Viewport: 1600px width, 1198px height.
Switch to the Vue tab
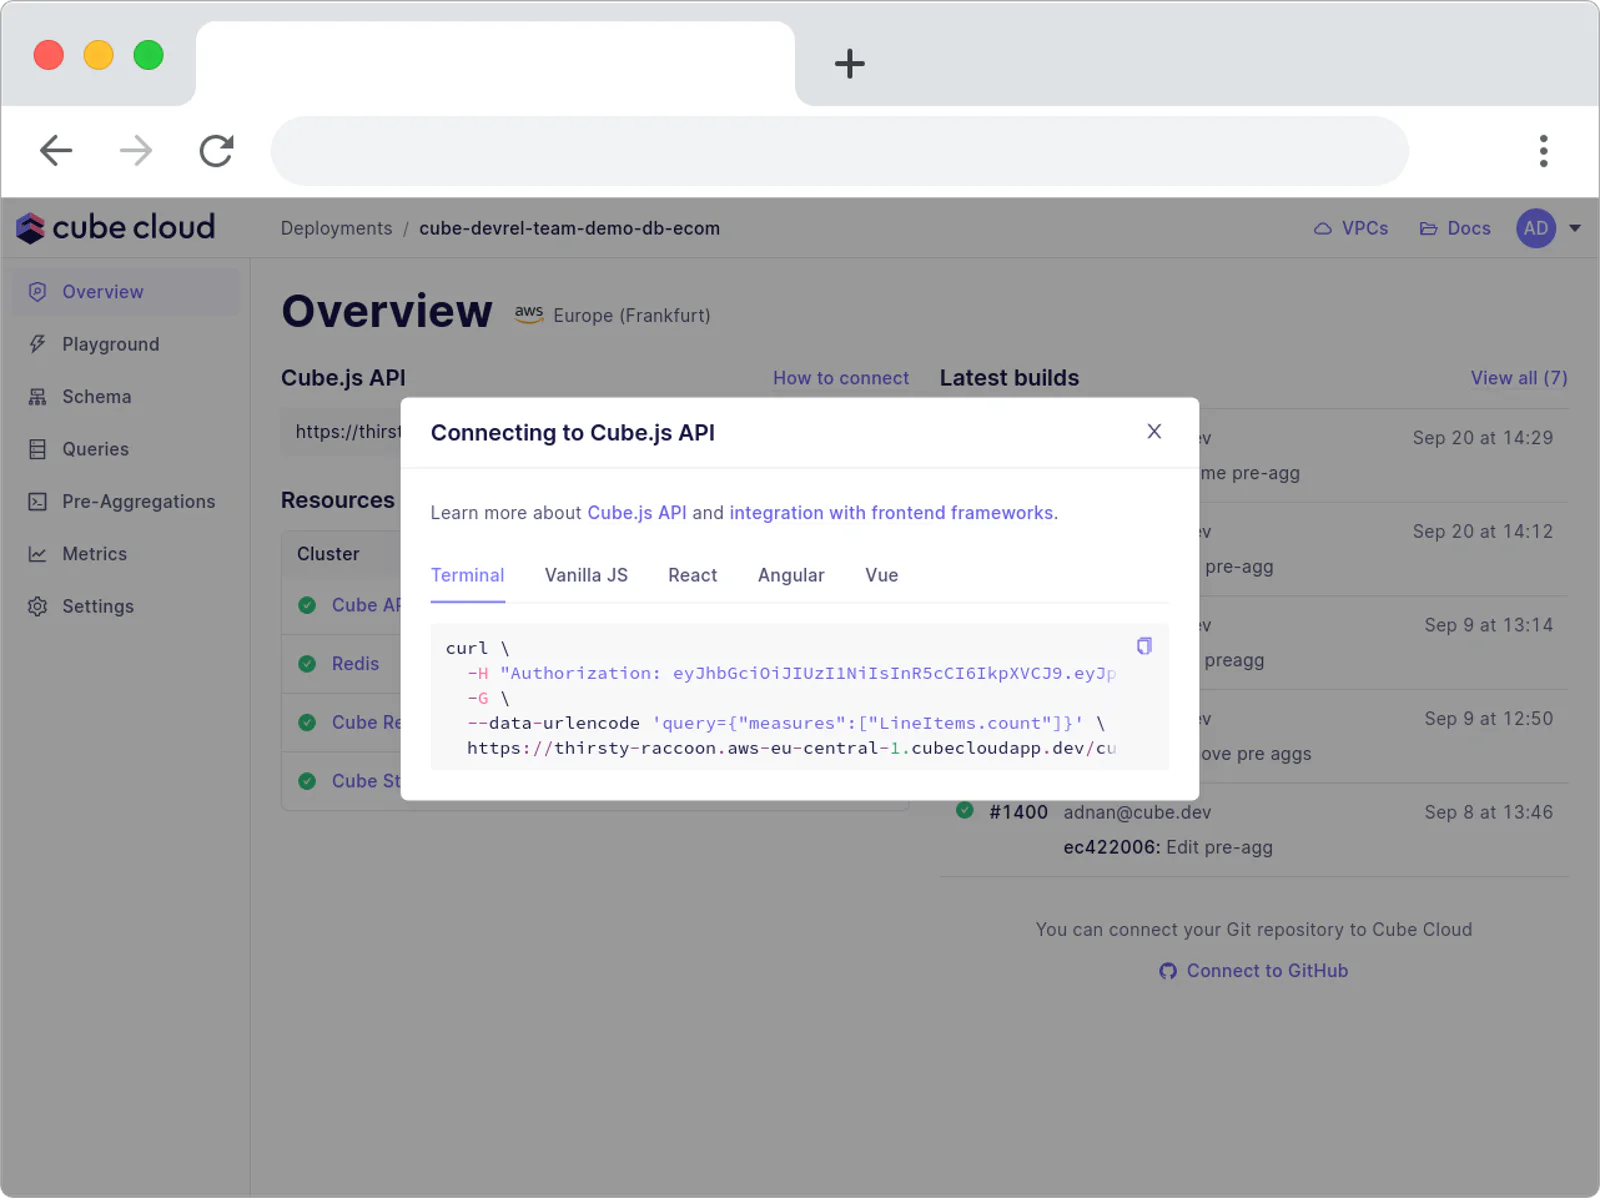881,576
